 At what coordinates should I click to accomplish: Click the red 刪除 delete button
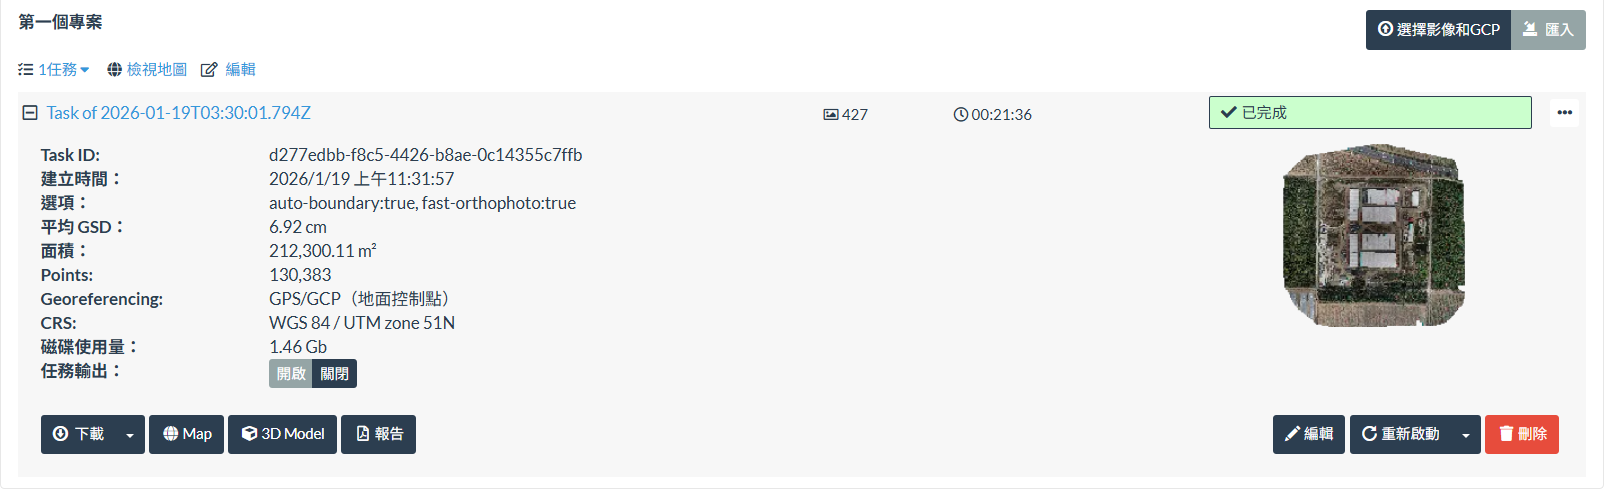[x=1522, y=434]
